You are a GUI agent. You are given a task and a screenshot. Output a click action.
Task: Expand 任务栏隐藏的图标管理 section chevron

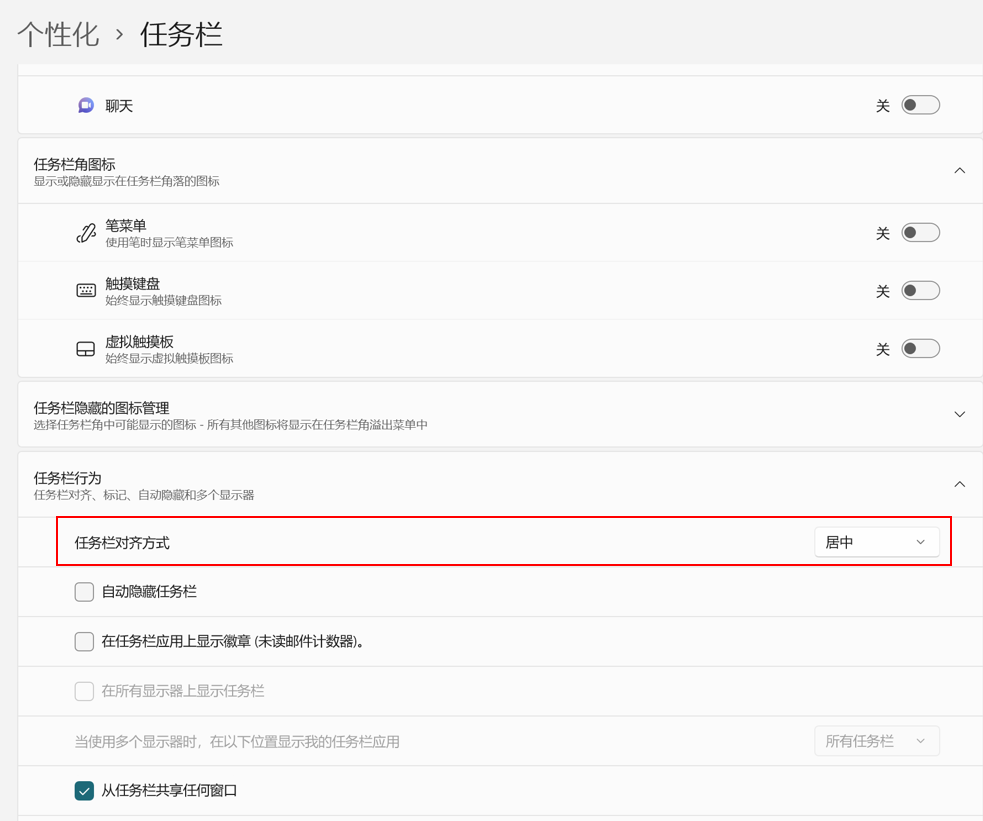coord(959,414)
